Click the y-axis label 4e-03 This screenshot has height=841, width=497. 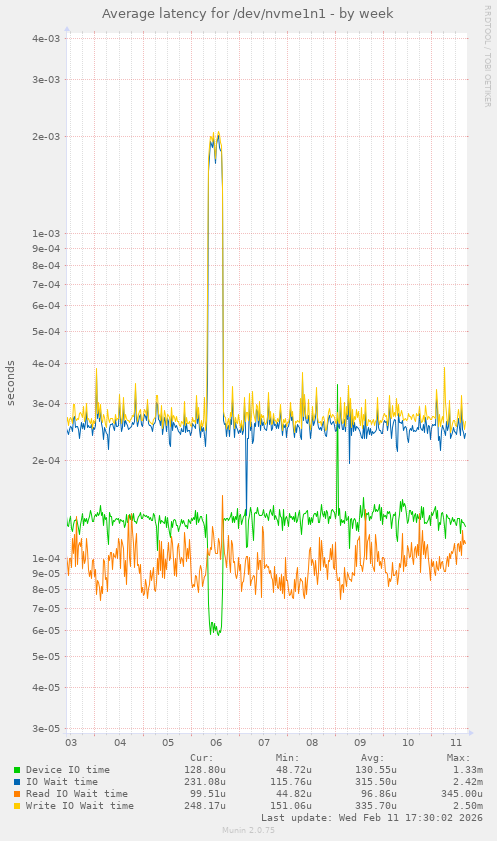[x=46, y=39]
